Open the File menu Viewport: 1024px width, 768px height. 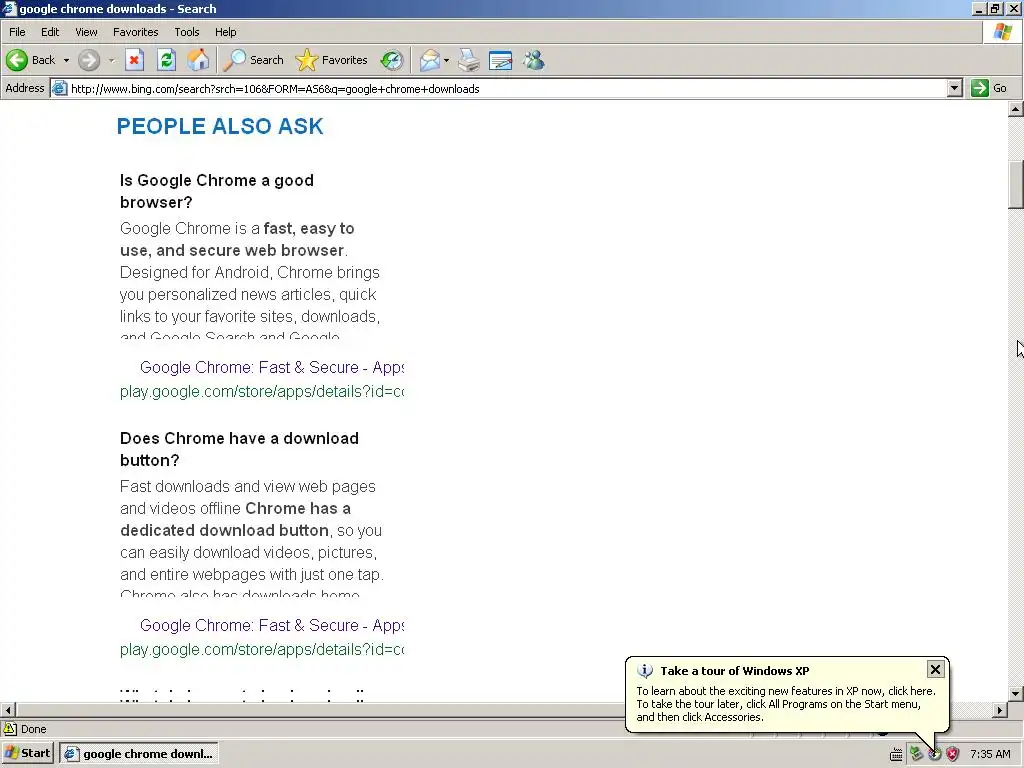[x=17, y=32]
